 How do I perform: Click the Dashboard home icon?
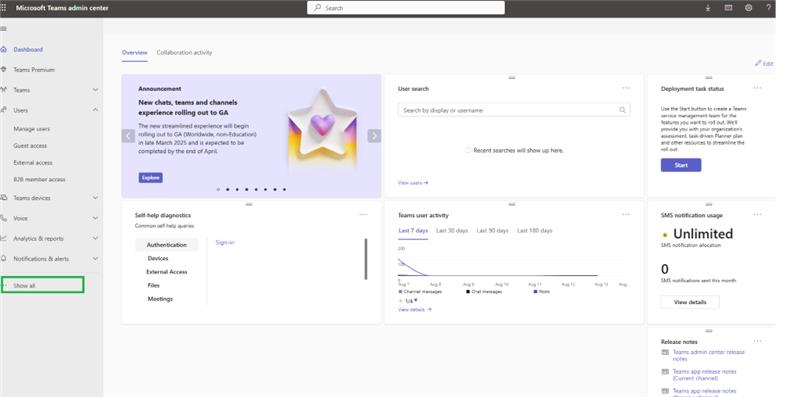(x=4, y=49)
